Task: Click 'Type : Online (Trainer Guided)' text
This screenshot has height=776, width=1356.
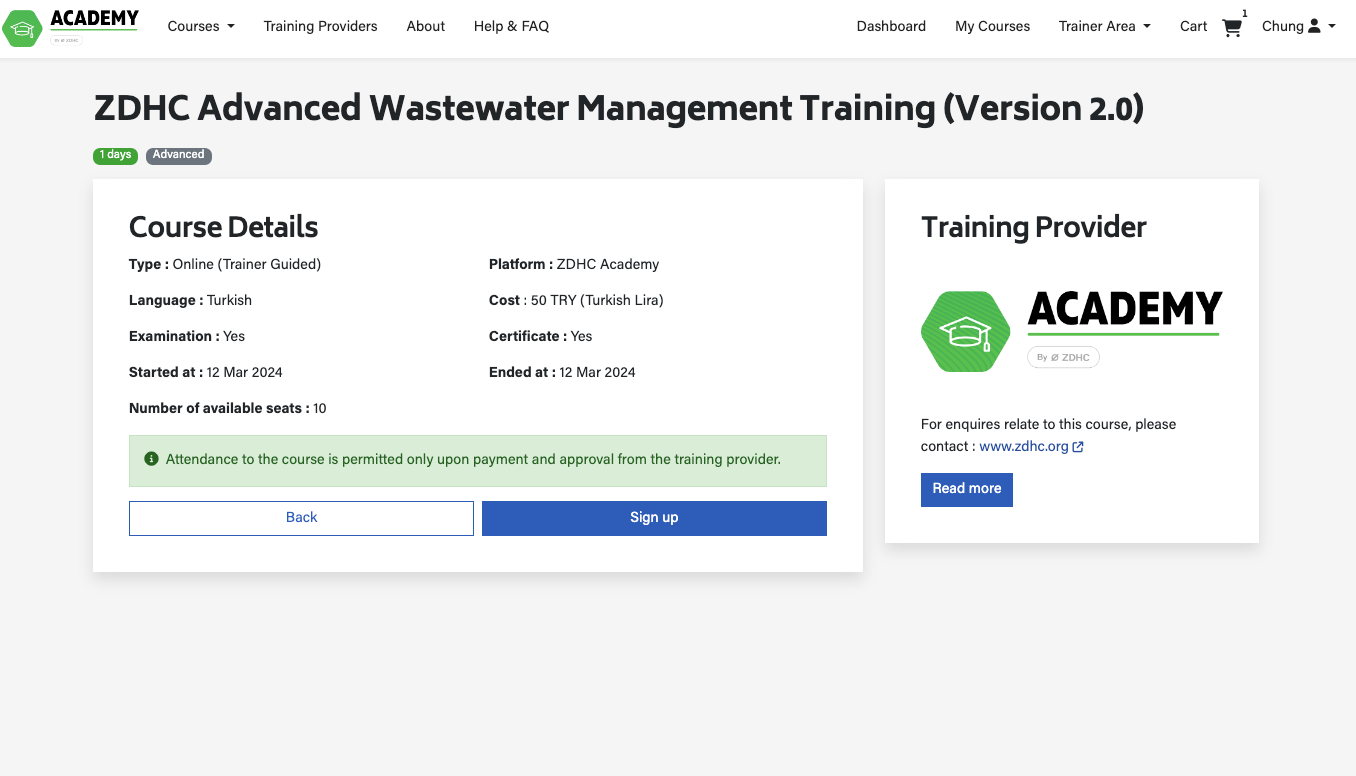Action: click(x=225, y=264)
